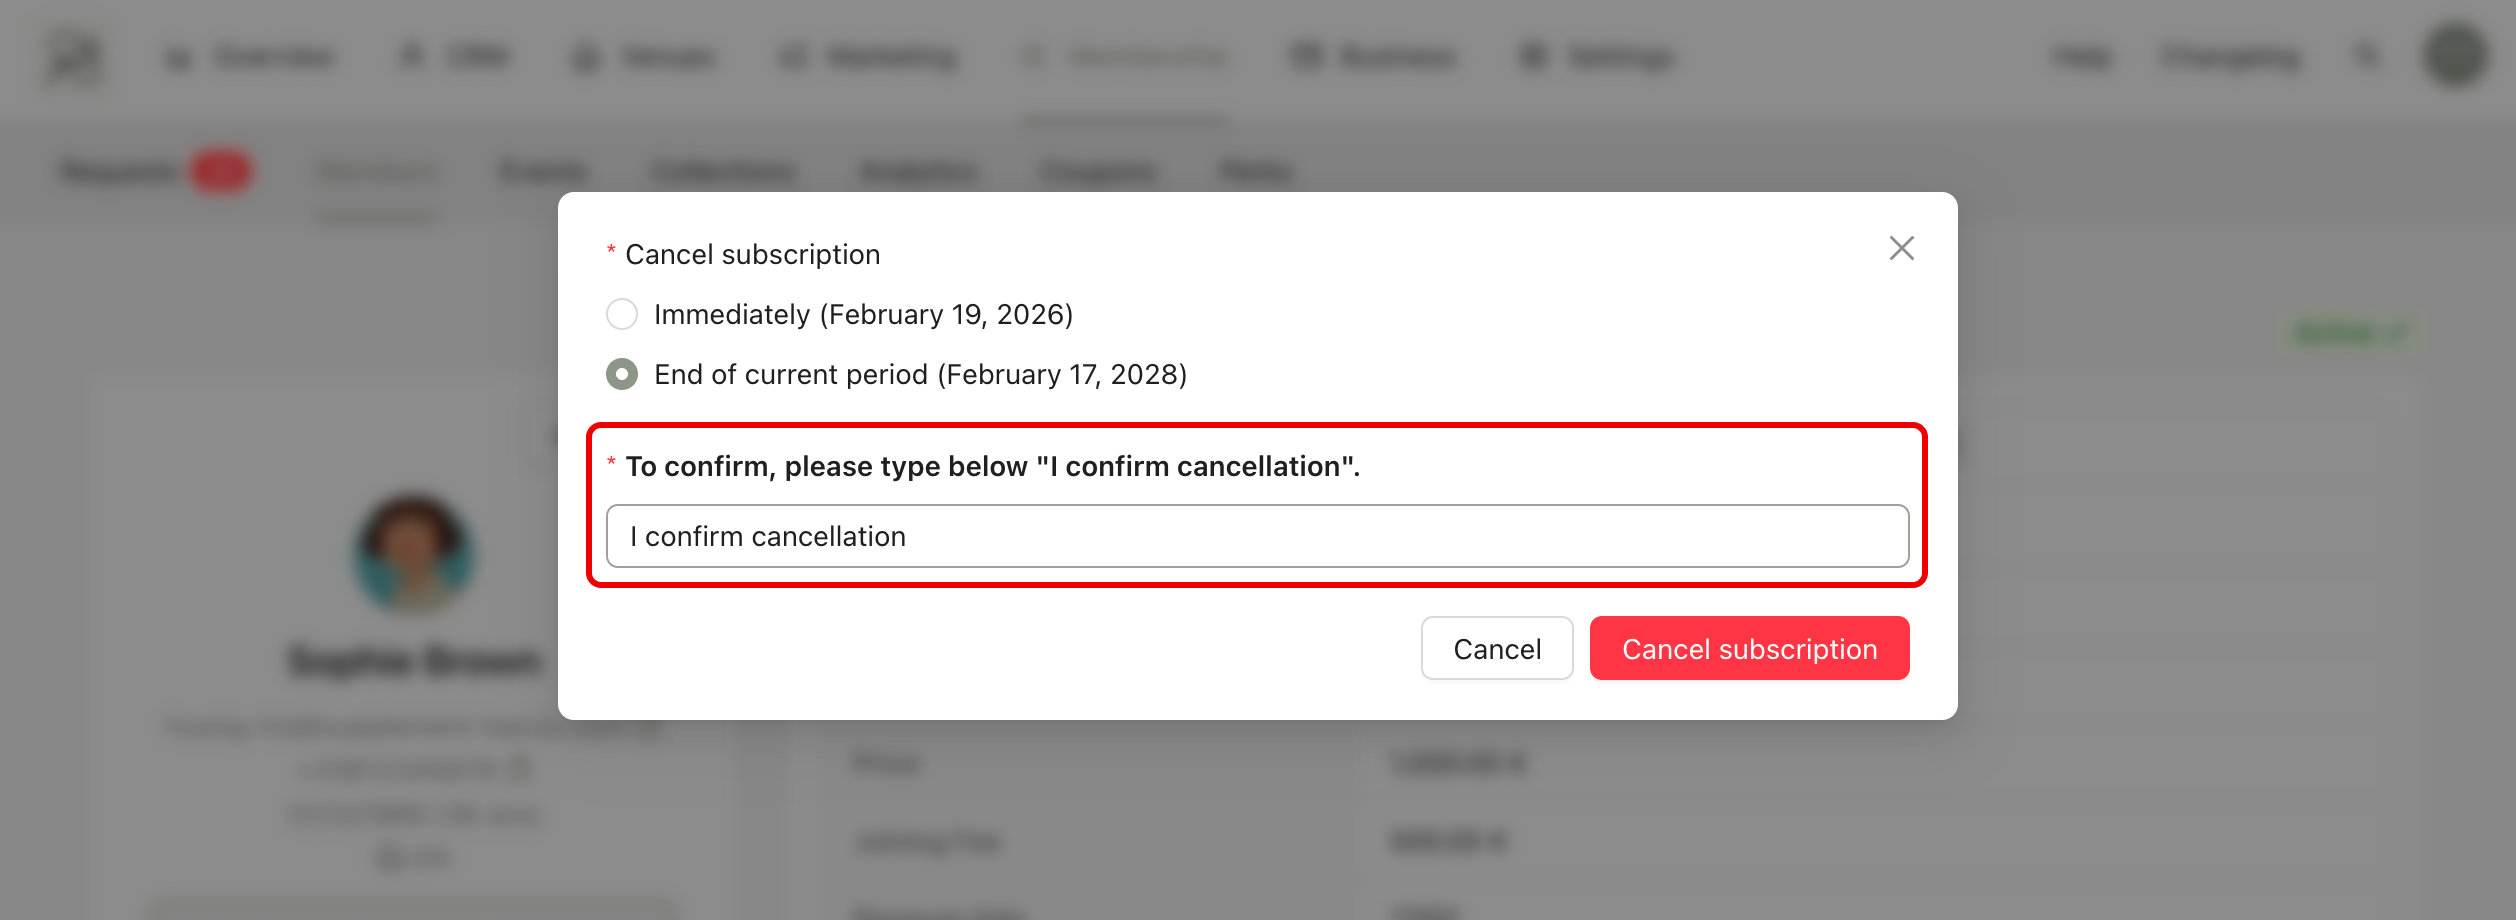Select End of current period radio option
The height and width of the screenshot is (920, 2516).
622,374
